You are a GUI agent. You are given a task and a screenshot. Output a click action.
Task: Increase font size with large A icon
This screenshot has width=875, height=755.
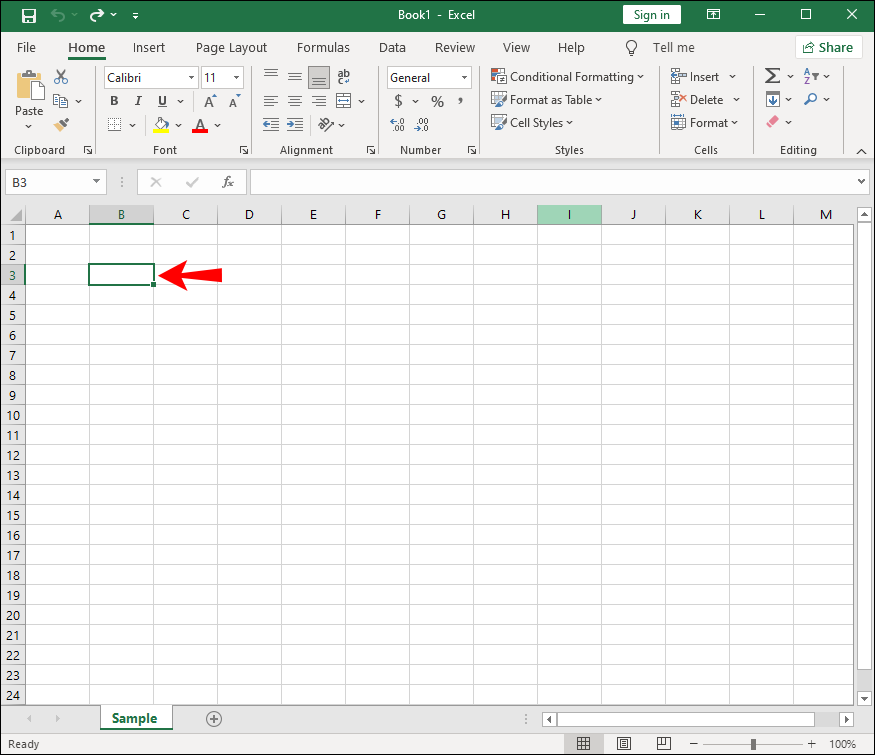[x=210, y=101]
